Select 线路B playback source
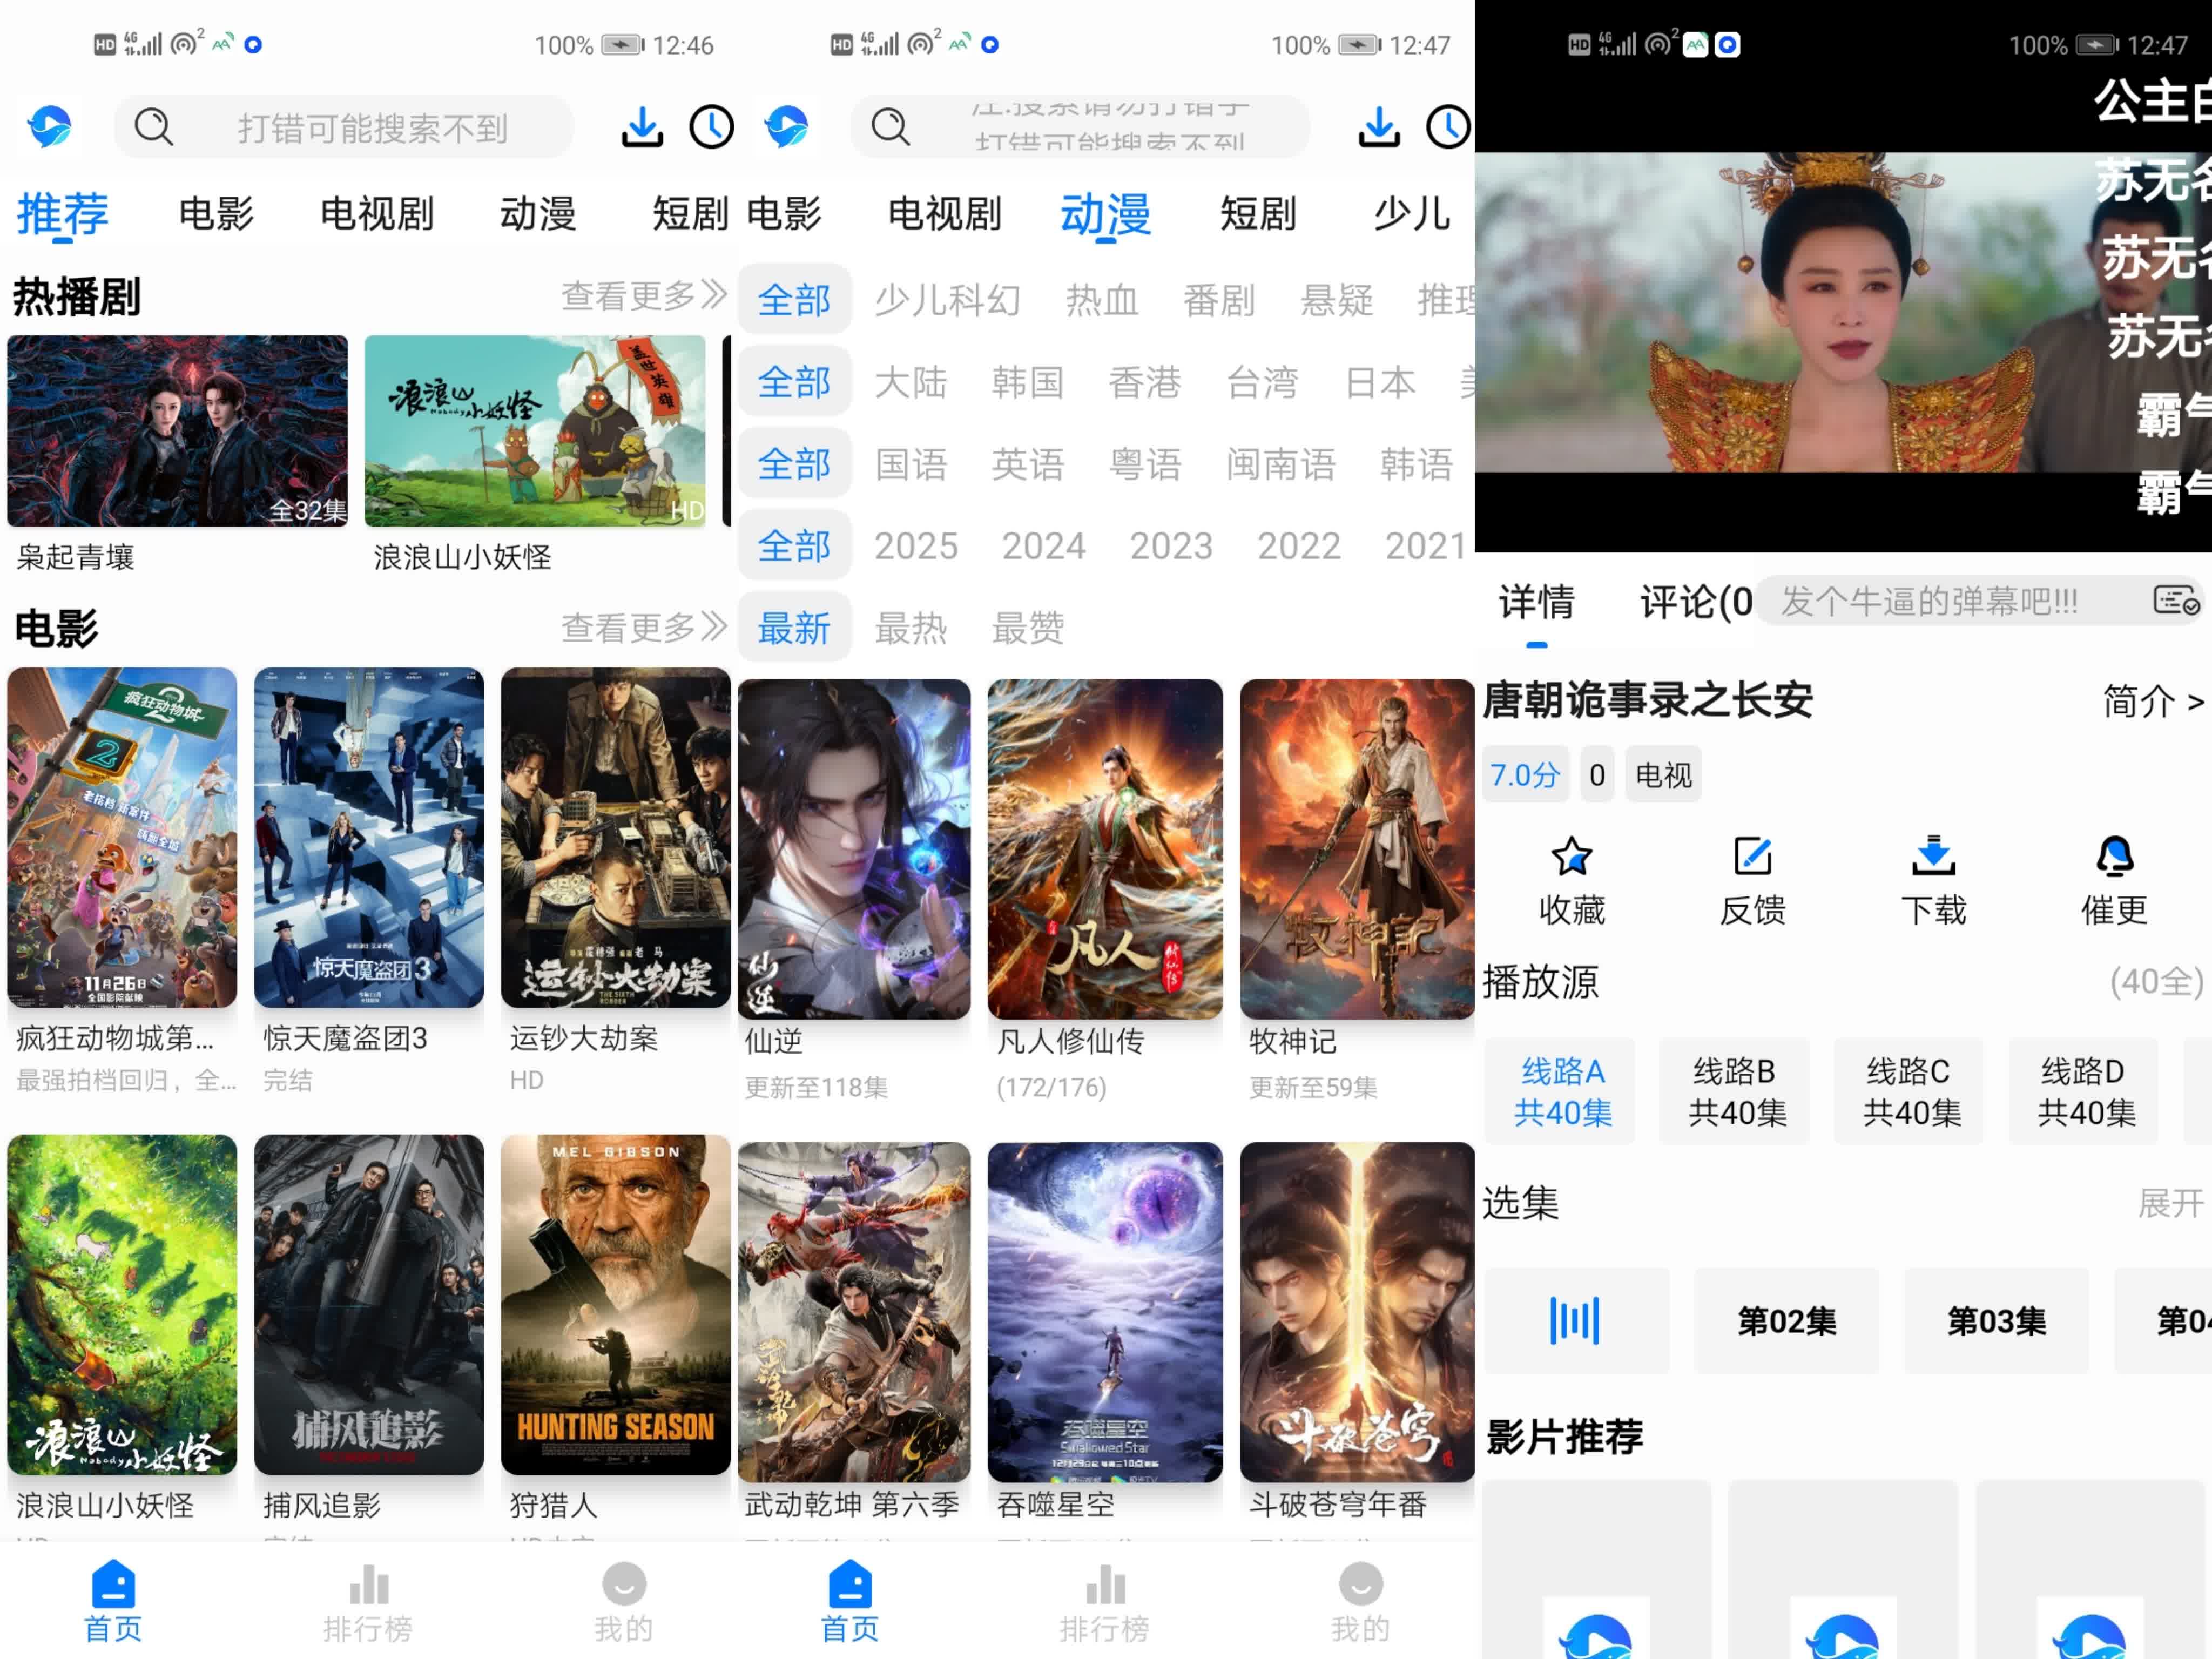The height and width of the screenshot is (1659, 2212). 1734,1091
